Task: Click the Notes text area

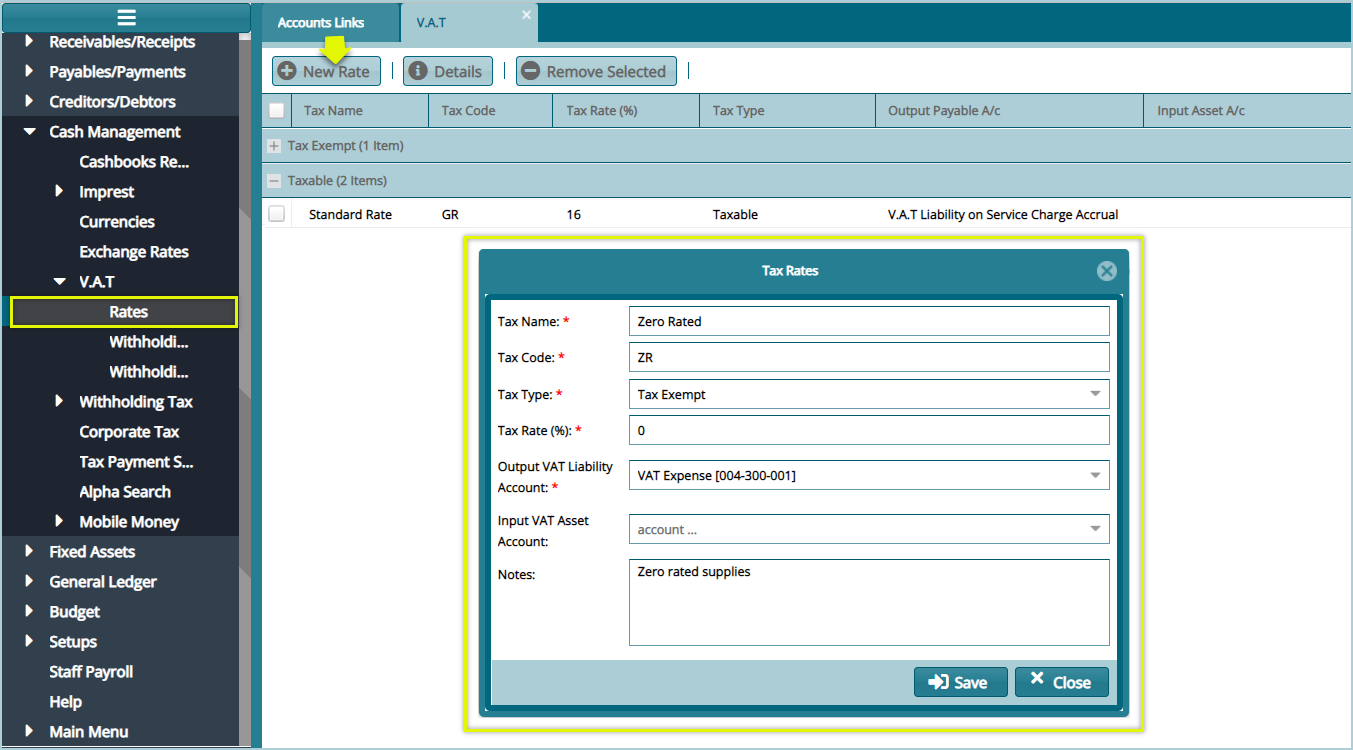Action: (869, 602)
